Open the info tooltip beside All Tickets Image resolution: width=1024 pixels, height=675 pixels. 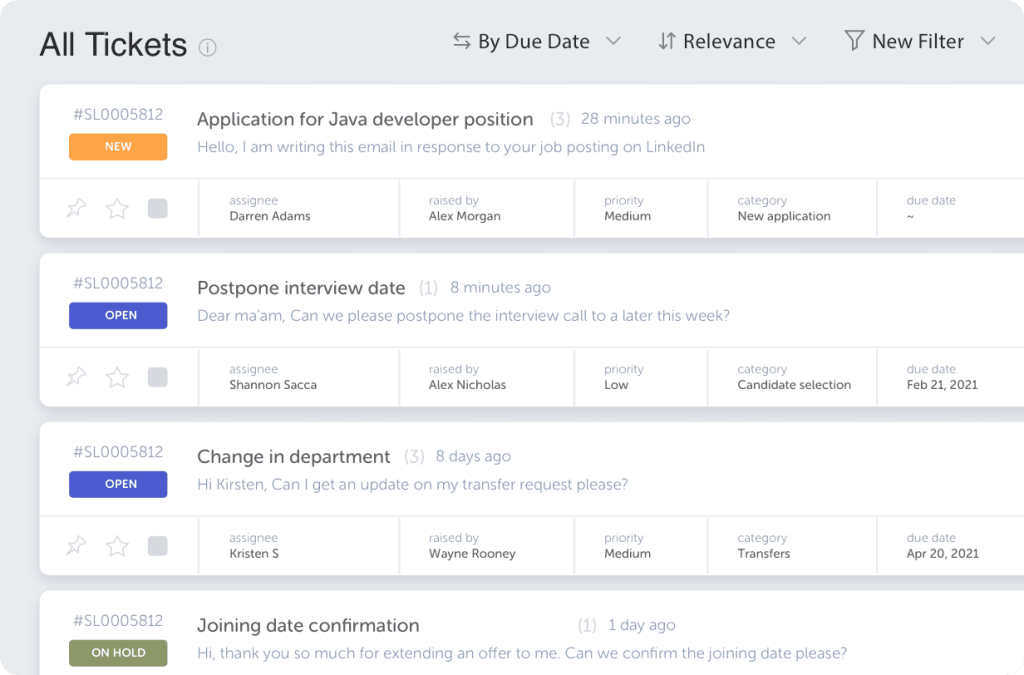(207, 46)
